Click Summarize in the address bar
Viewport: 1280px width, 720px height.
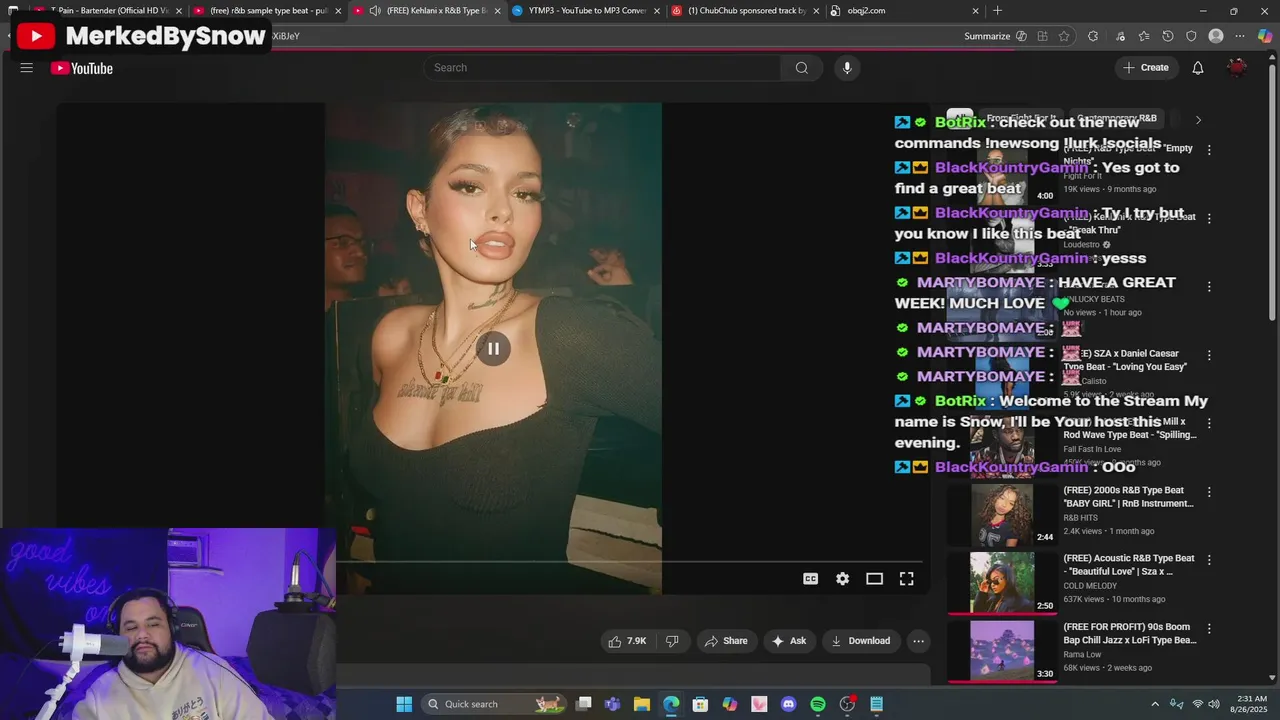(x=987, y=36)
